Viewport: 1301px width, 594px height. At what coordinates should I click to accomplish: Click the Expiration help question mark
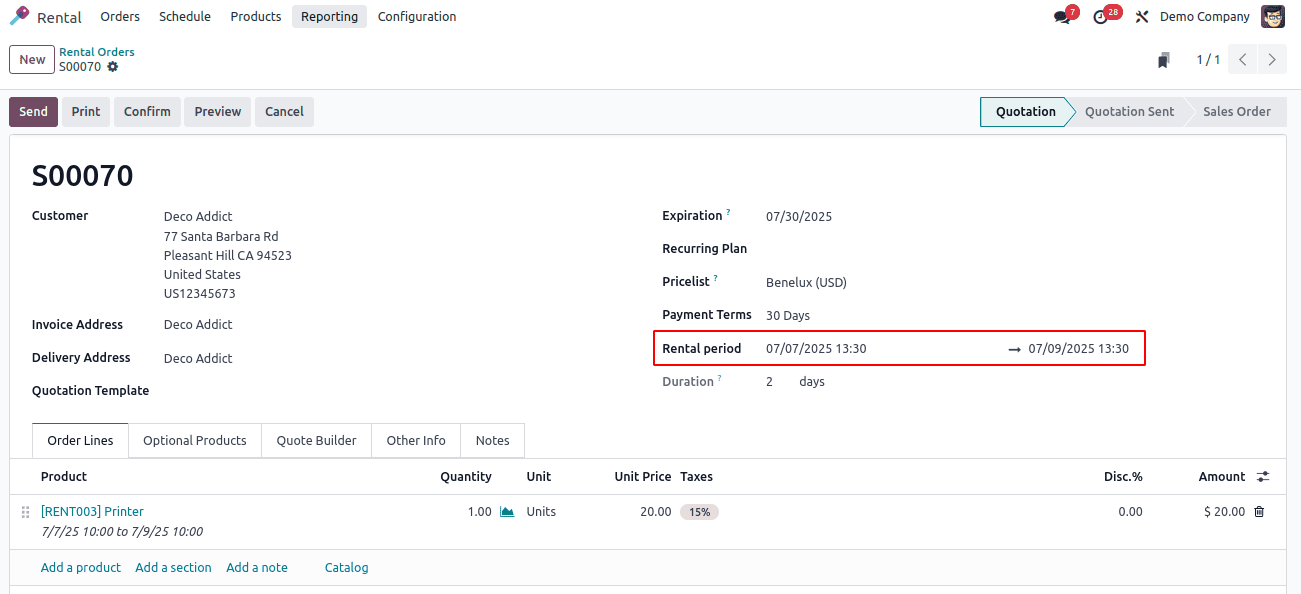(x=728, y=213)
